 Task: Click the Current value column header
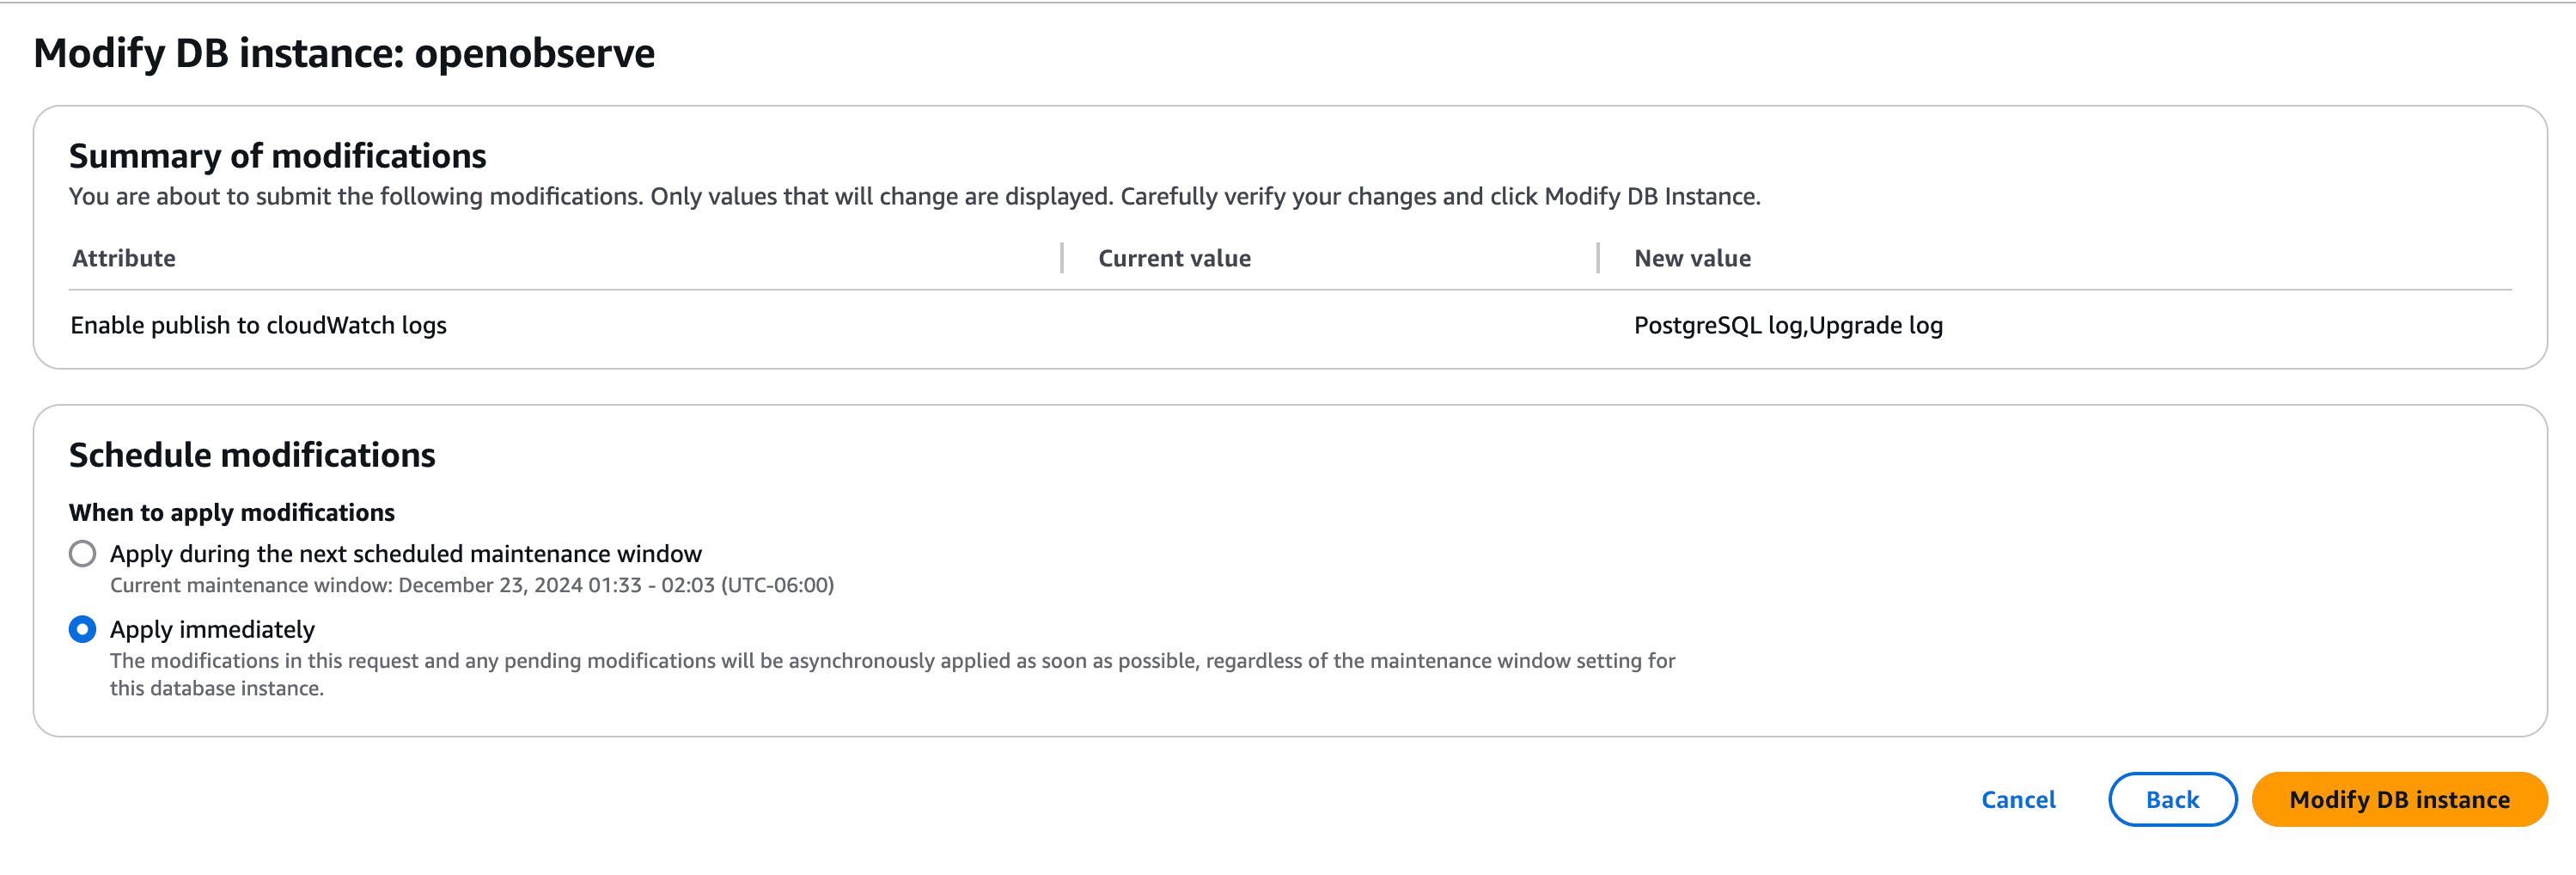[x=1172, y=257]
